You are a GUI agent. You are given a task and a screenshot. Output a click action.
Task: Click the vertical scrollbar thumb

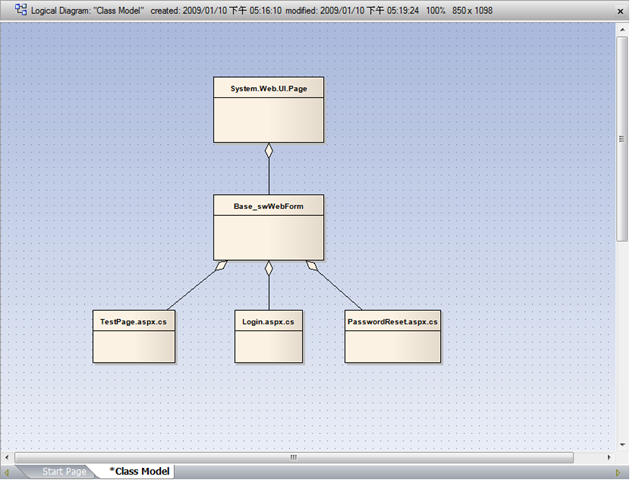point(622,139)
